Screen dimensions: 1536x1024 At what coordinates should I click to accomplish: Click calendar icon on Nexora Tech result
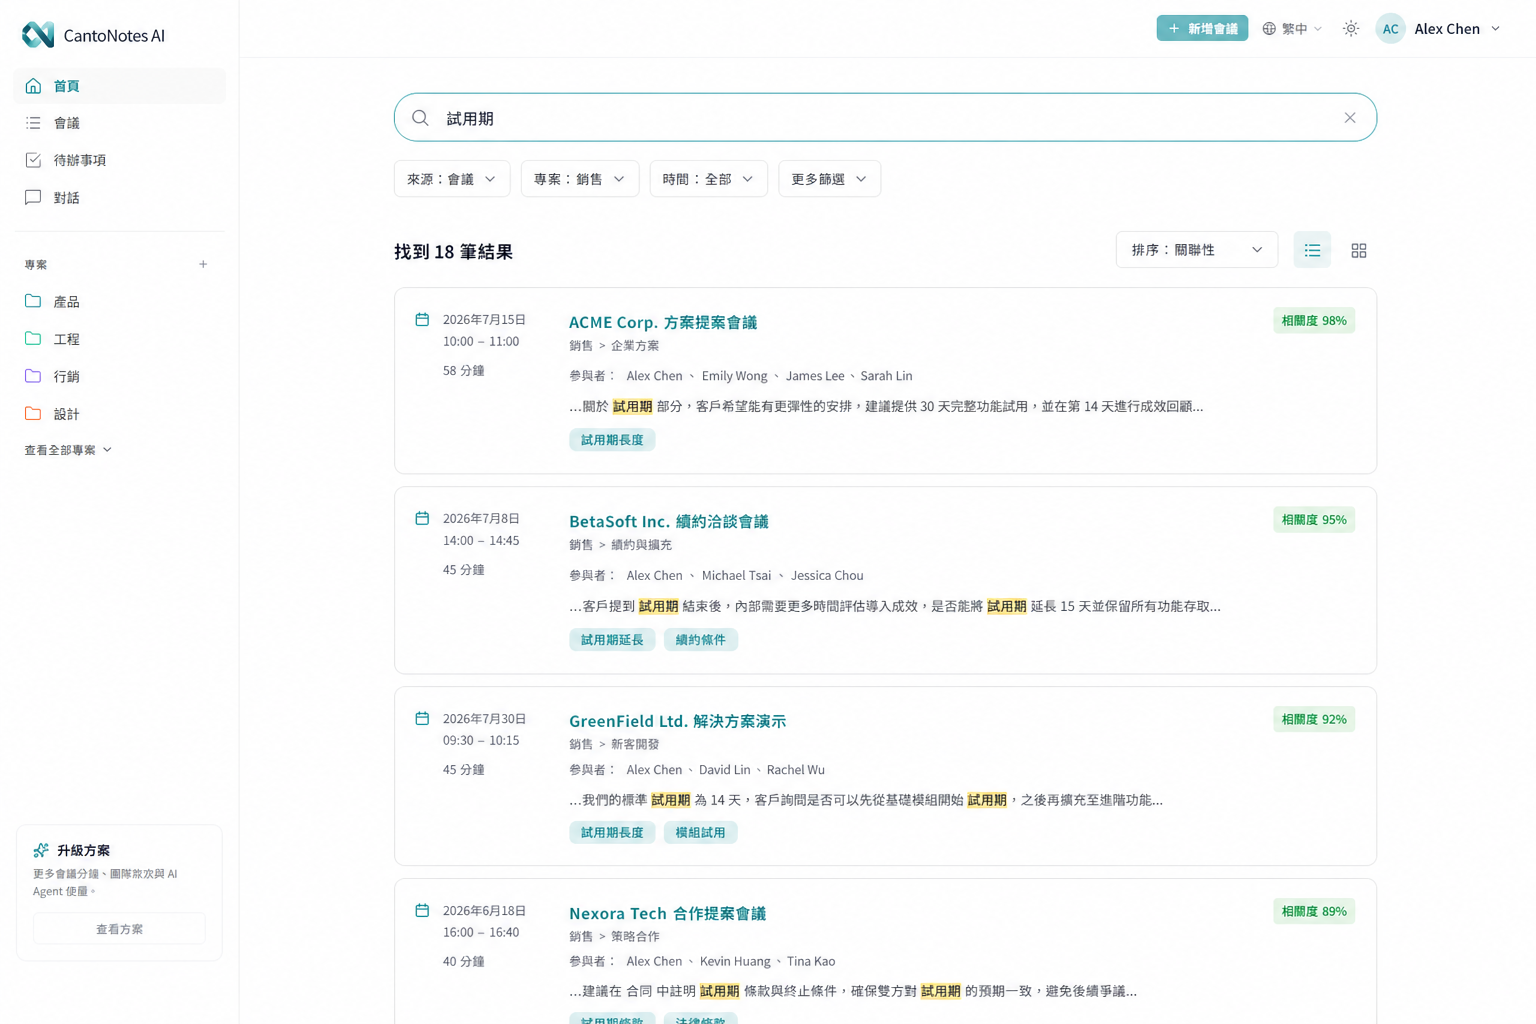coord(422,911)
